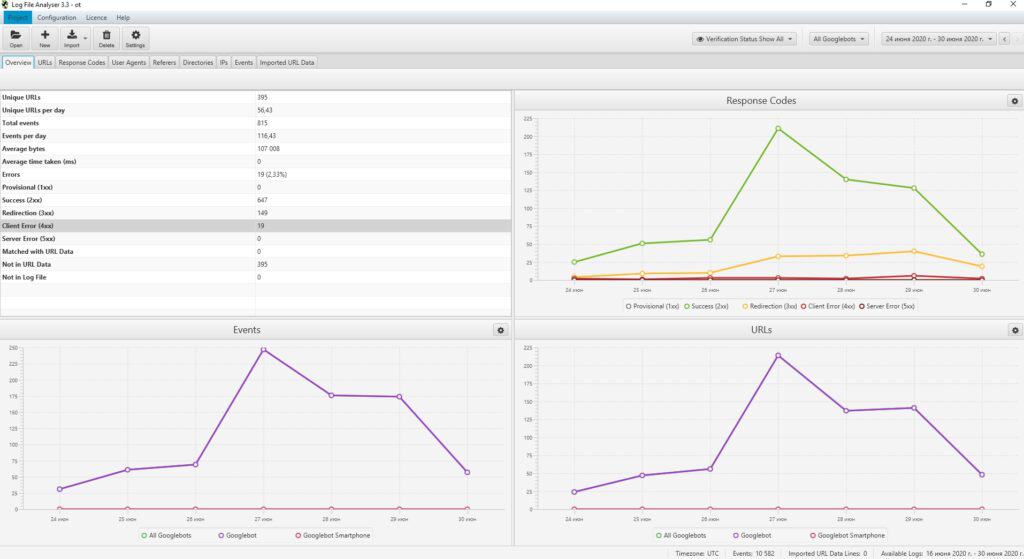Toggle Googlebot Smartphone in Events legend

332,535
